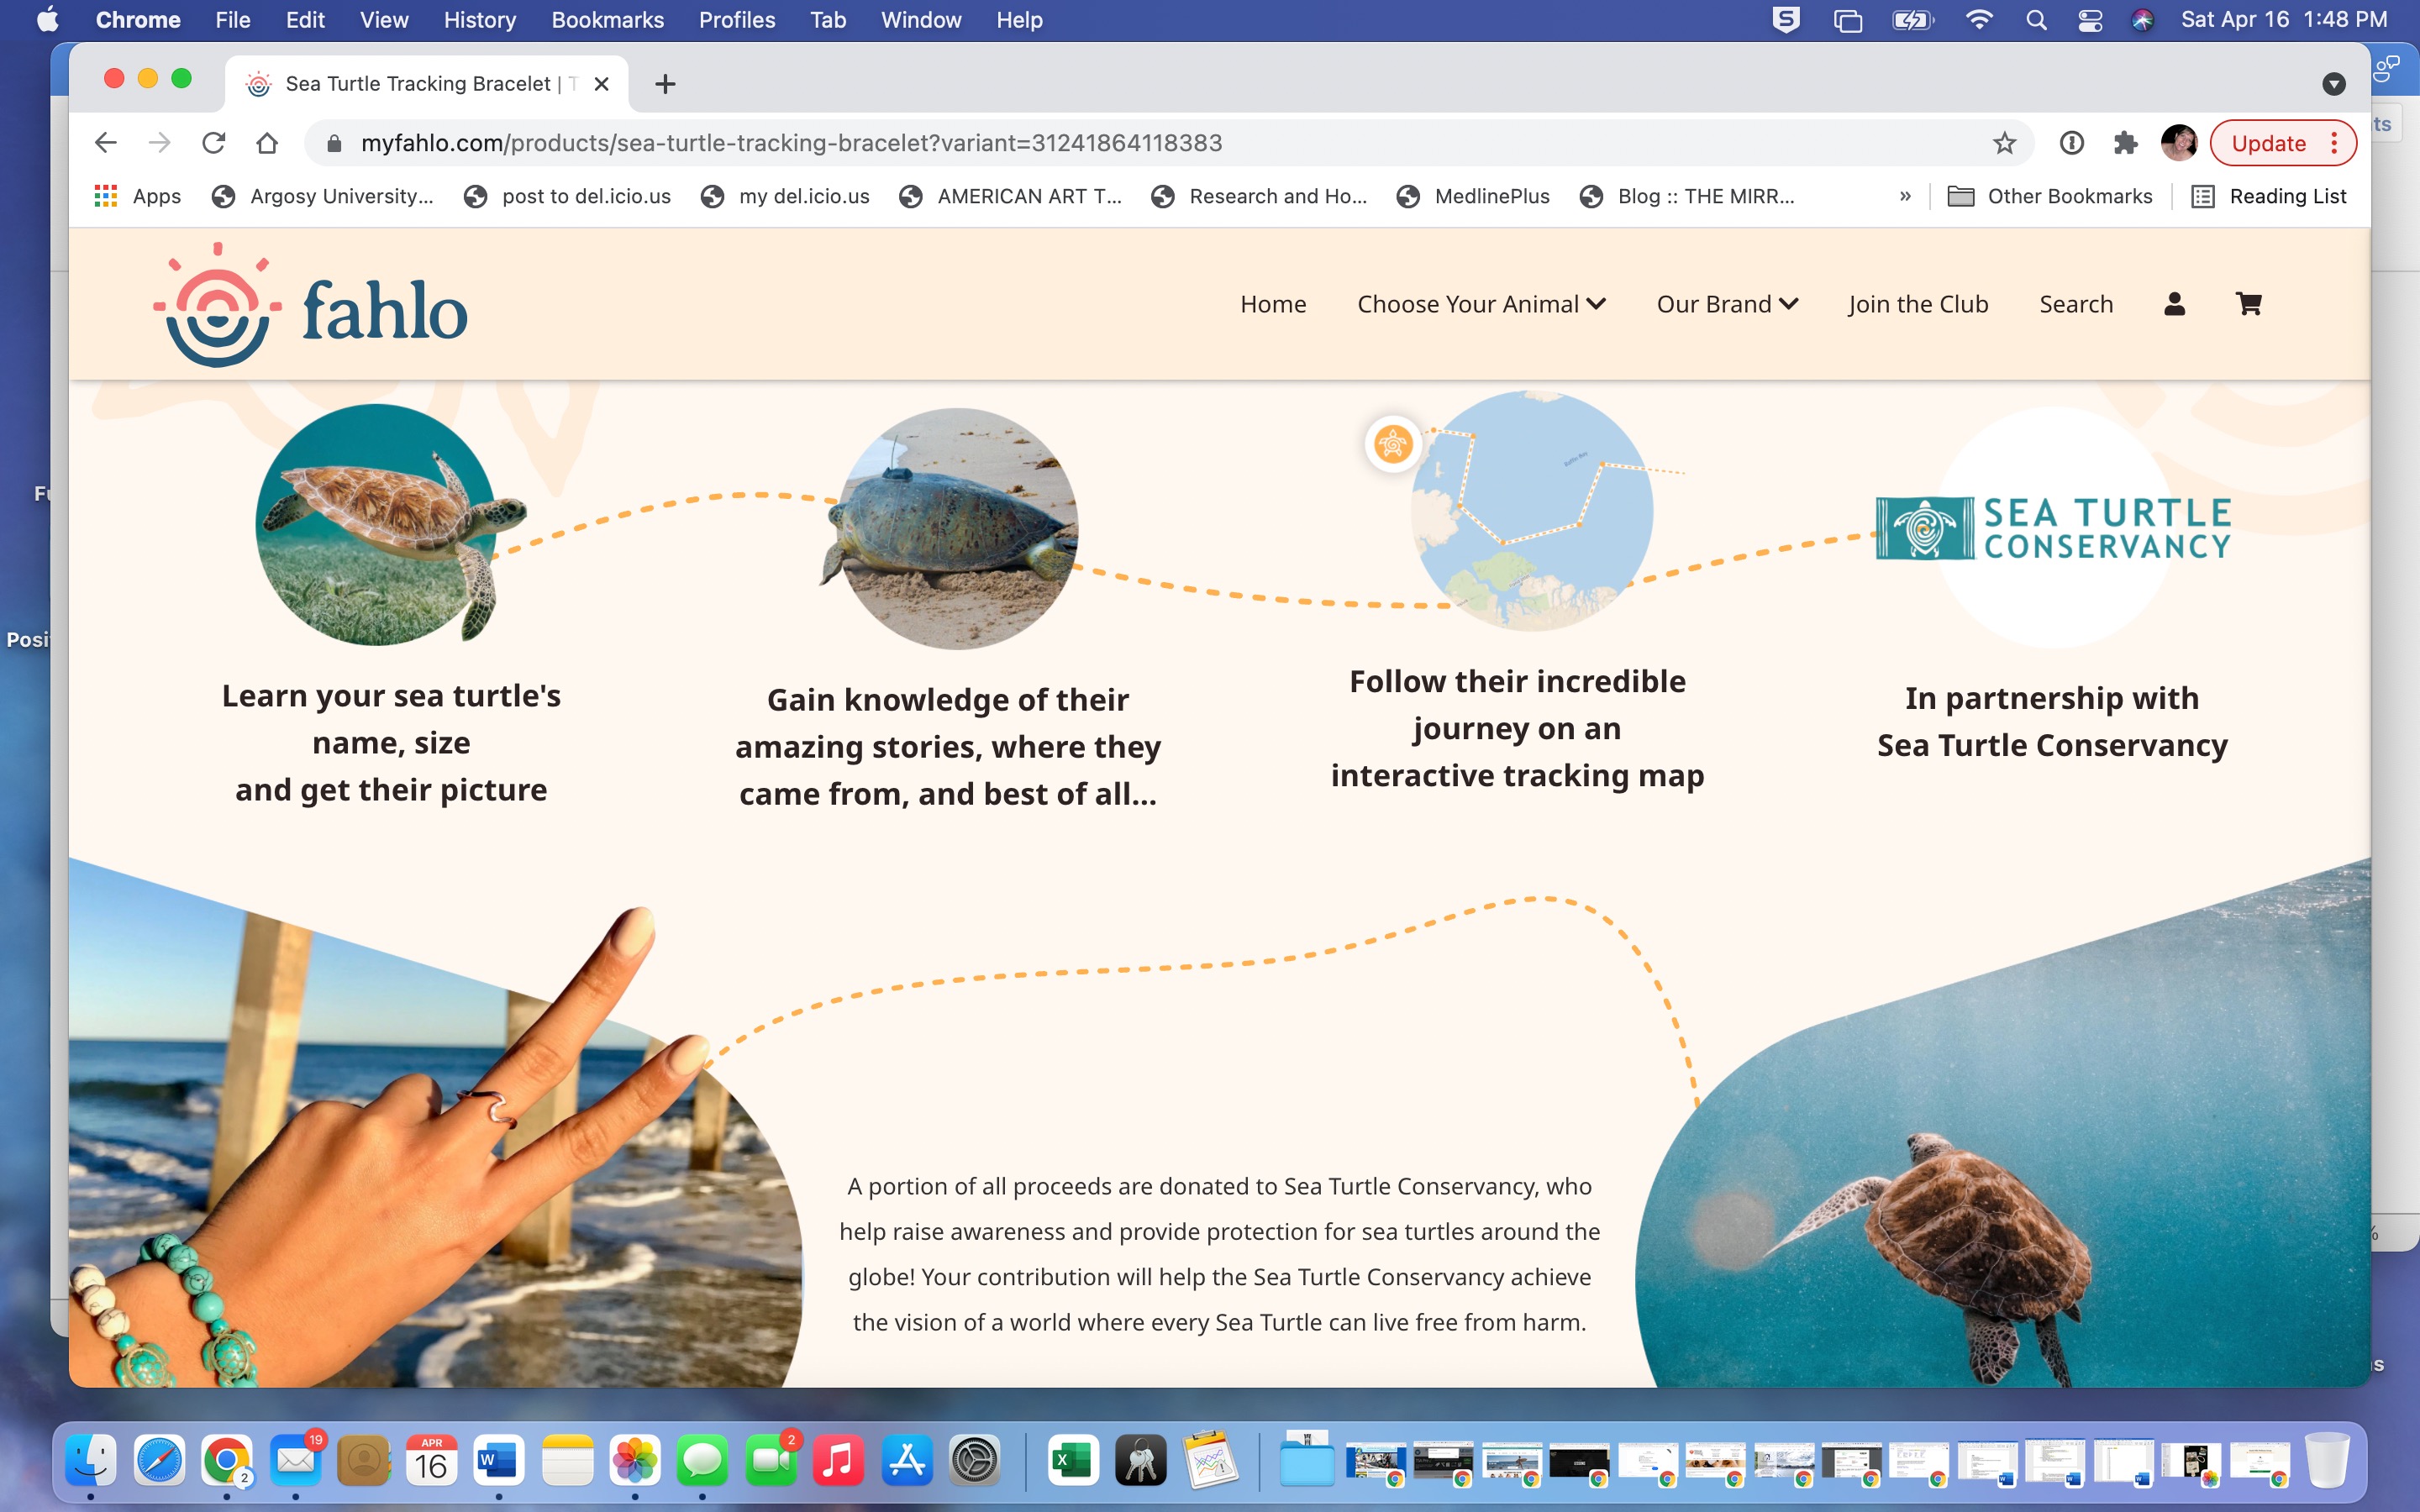Open new tab with plus button
The image size is (2420, 1512).
pos(665,84)
